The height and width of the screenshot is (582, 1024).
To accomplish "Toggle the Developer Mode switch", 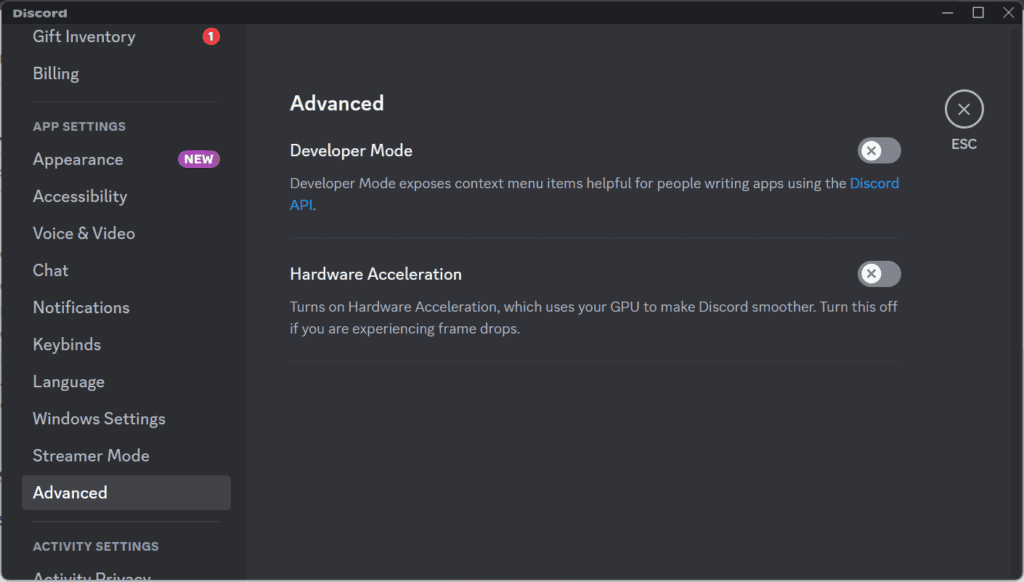I will 879,151.
